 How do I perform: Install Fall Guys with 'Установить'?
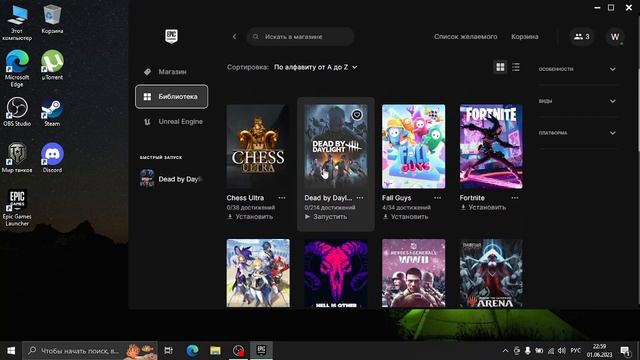pos(405,217)
